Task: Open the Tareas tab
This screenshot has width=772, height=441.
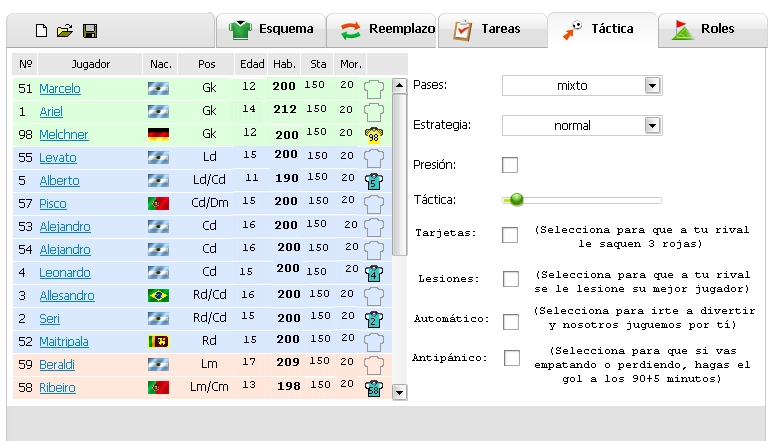Action: coord(486,29)
